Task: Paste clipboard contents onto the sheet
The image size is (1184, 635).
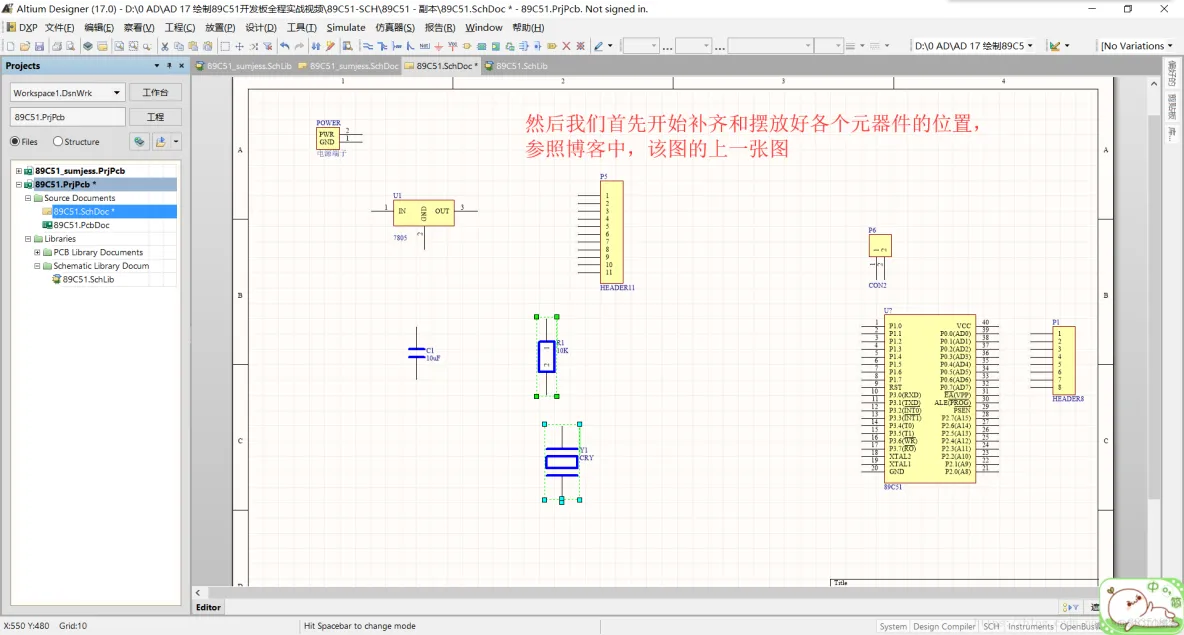Action: tap(193, 46)
